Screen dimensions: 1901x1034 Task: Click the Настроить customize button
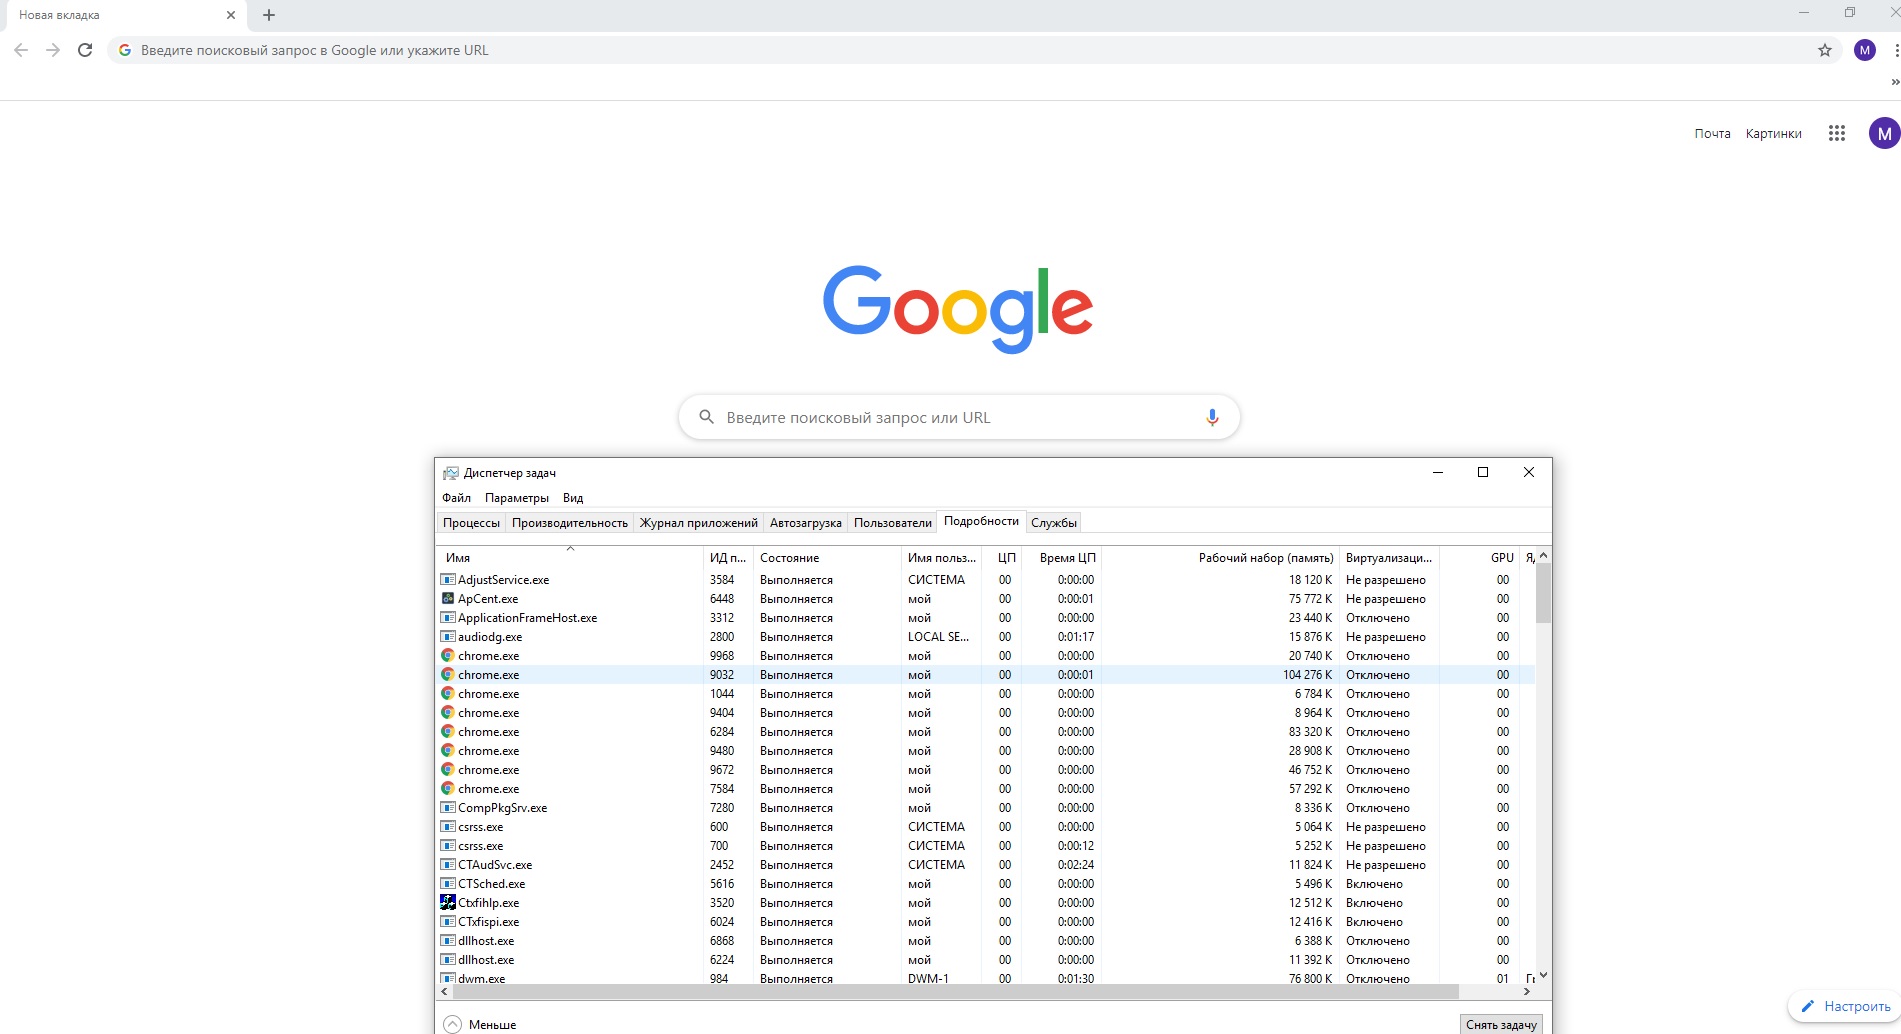pyautogui.click(x=1845, y=1006)
